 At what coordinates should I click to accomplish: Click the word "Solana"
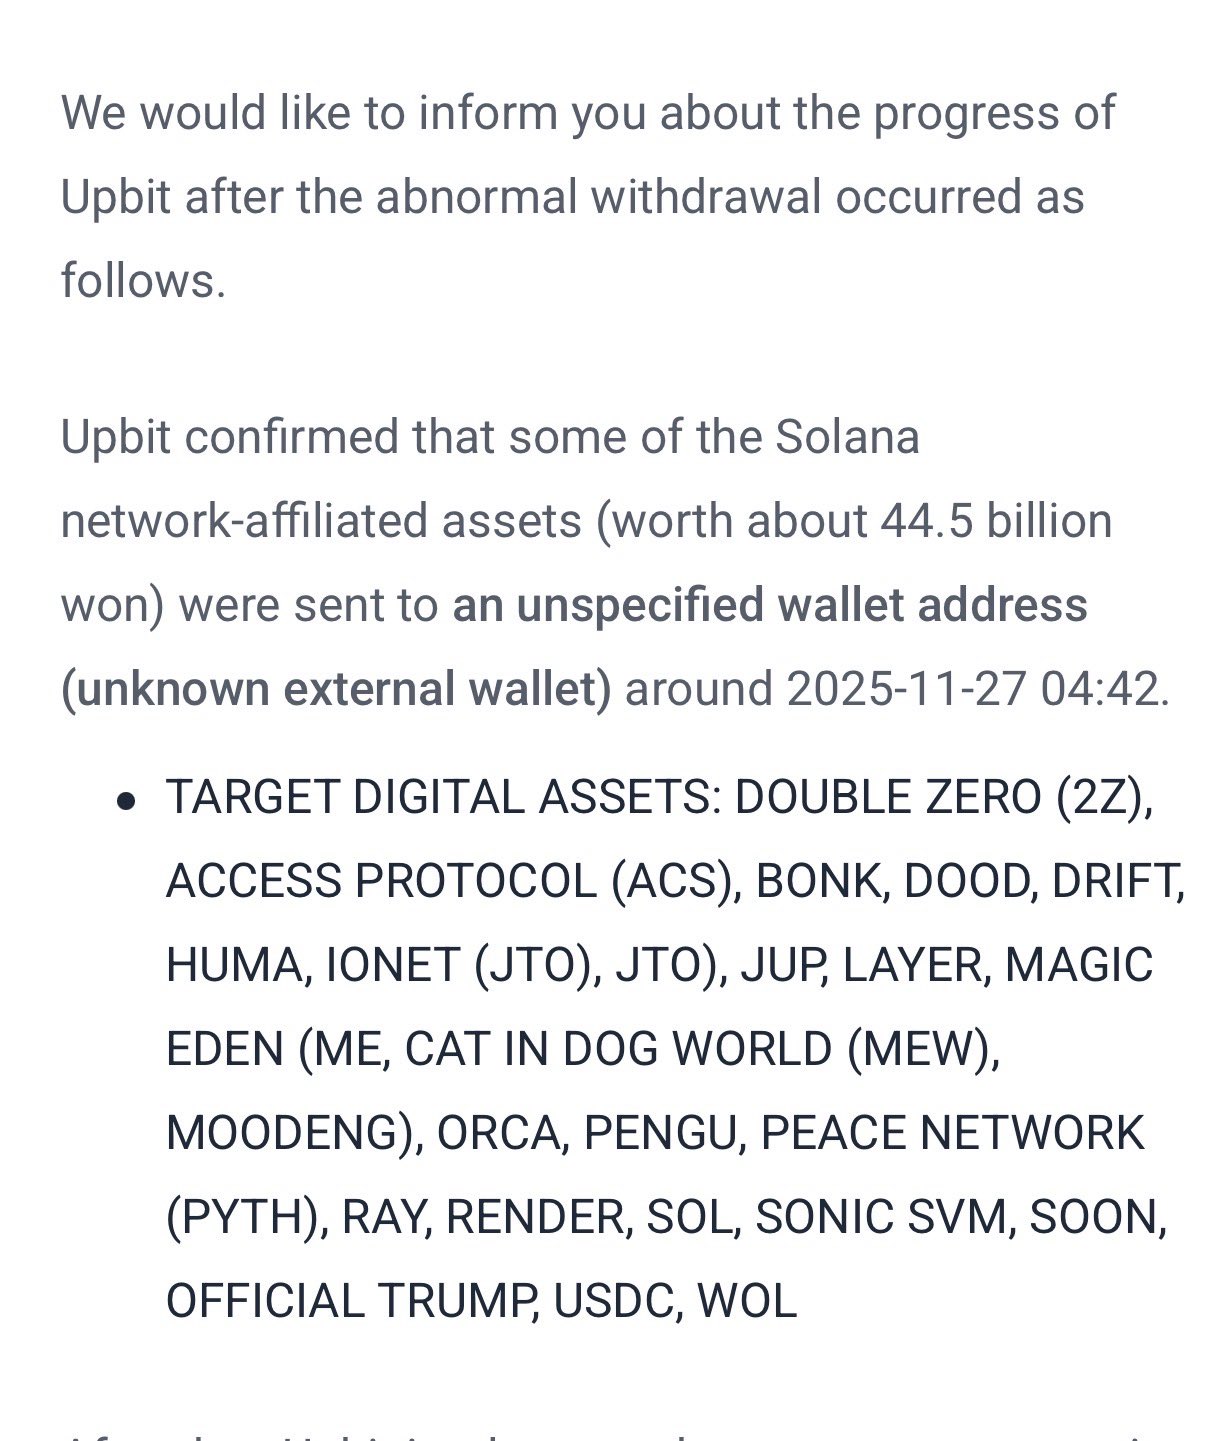[847, 438]
